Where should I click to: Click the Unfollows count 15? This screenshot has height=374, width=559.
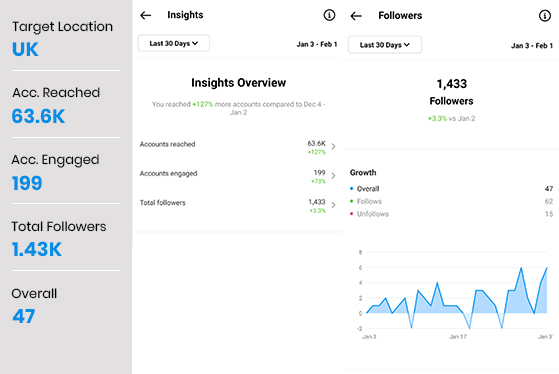(x=549, y=214)
